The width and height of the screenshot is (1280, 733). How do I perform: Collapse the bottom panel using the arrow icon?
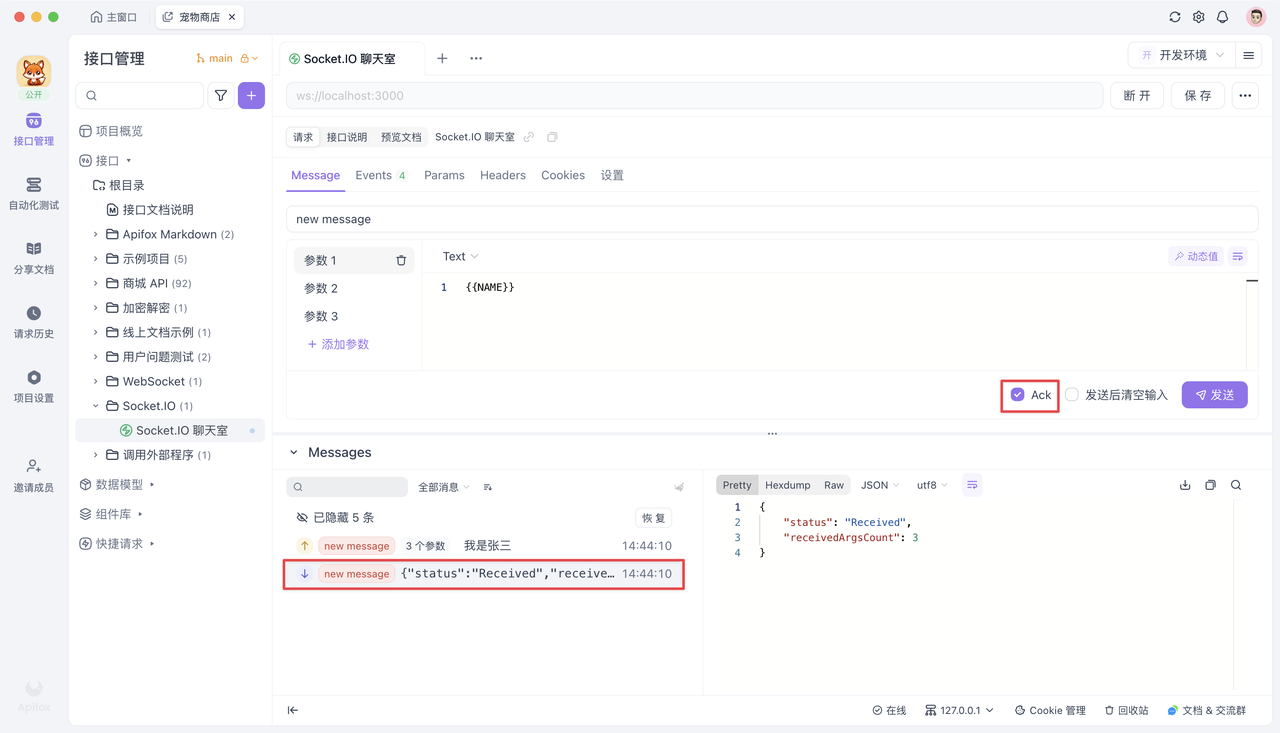293,710
